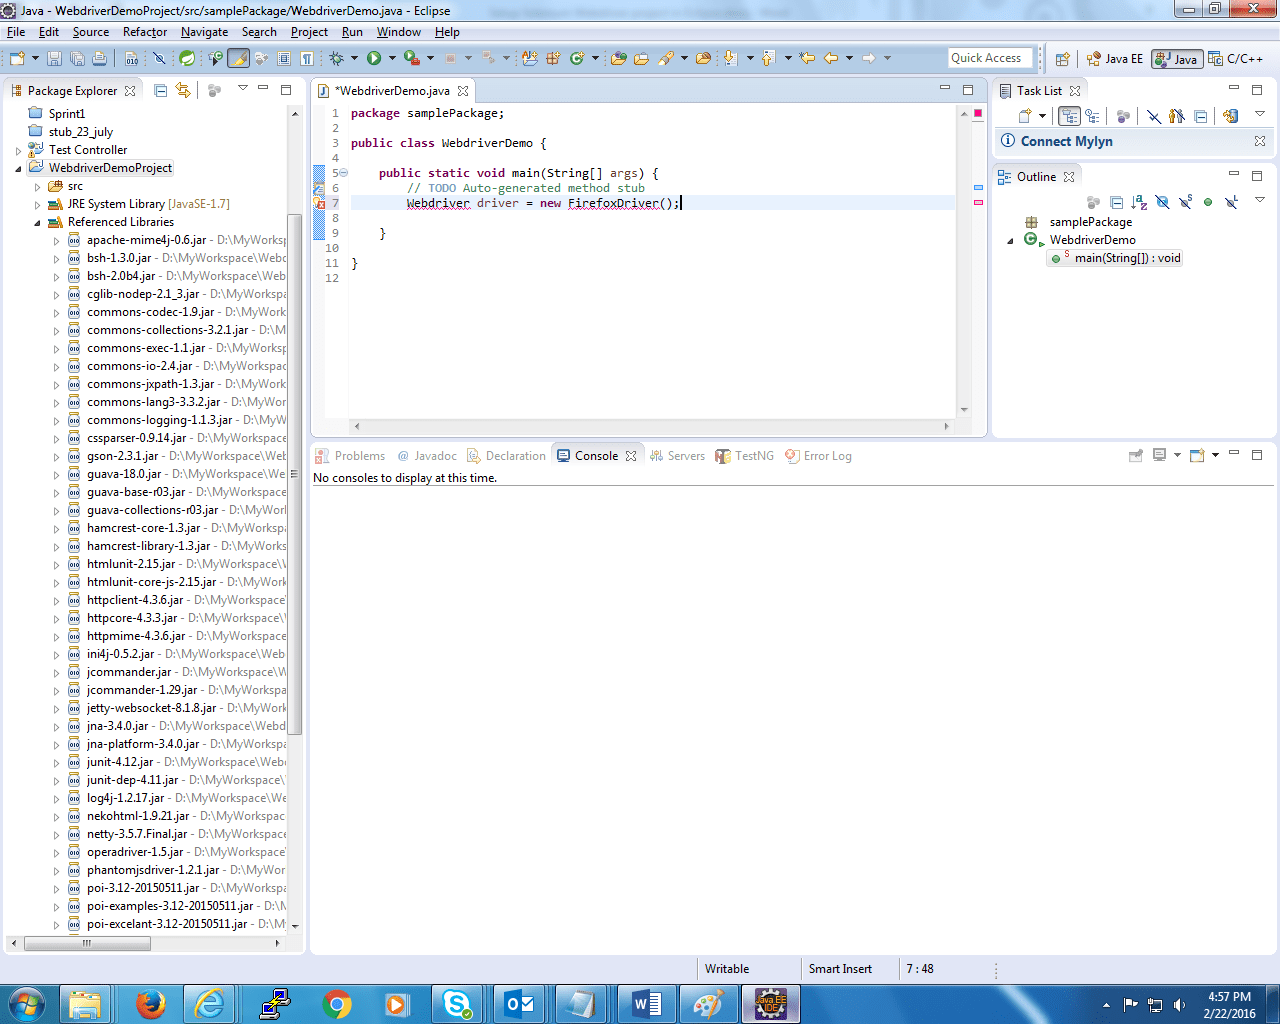Click Sort alphabetically in Outline view
The width and height of the screenshot is (1280, 1024).
point(1139,203)
